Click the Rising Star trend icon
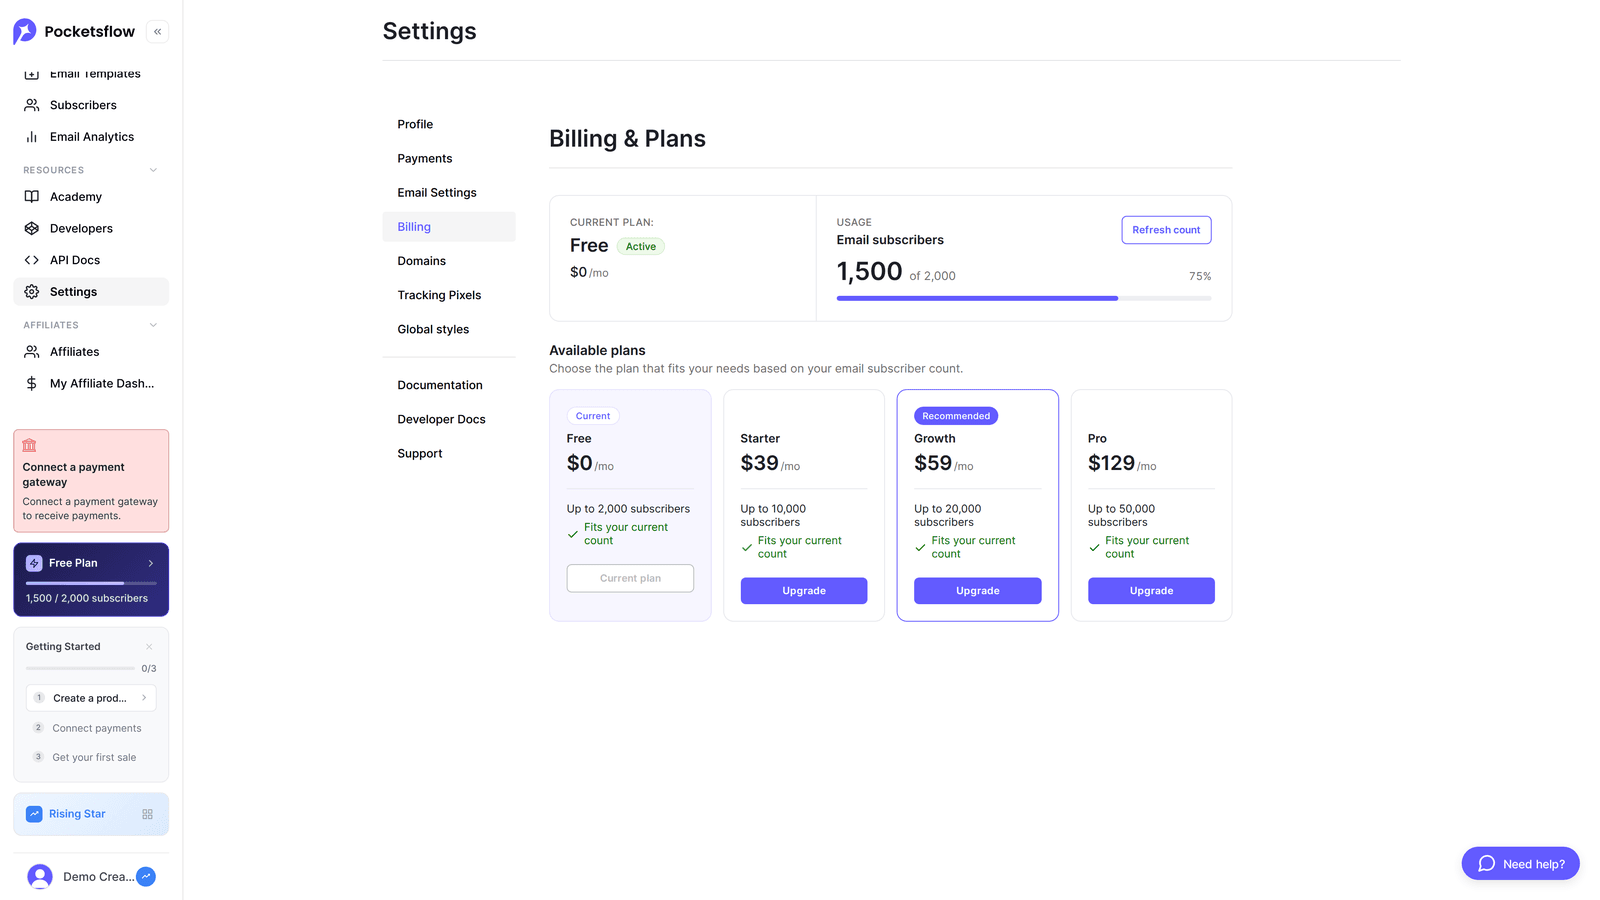1600x900 pixels. pyautogui.click(x=34, y=814)
